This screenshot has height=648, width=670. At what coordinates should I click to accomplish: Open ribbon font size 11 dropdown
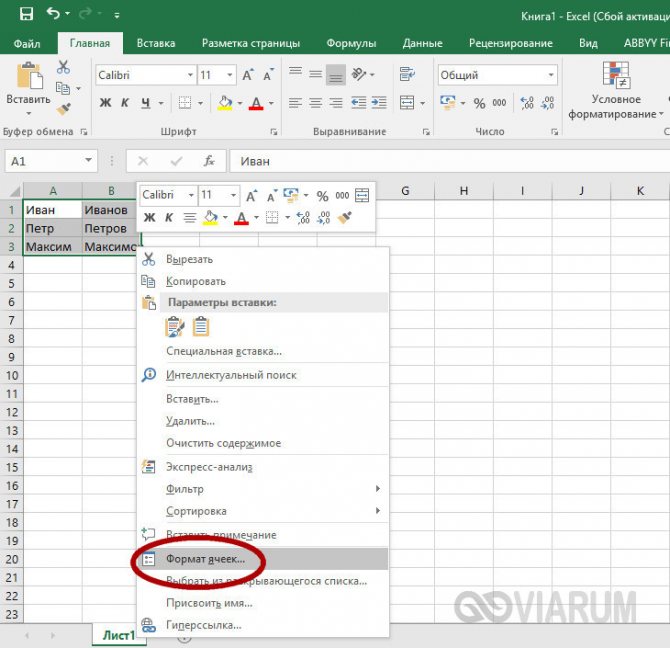229,75
